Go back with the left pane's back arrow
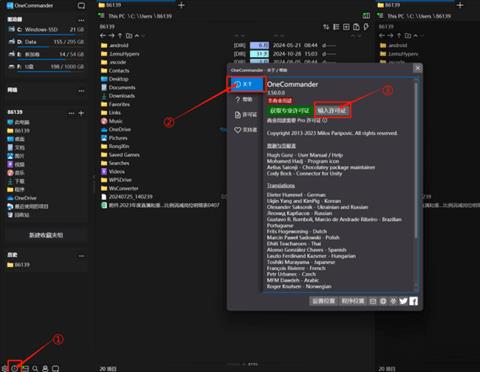Viewport: 480px width, 372px height. tap(103, 35)
